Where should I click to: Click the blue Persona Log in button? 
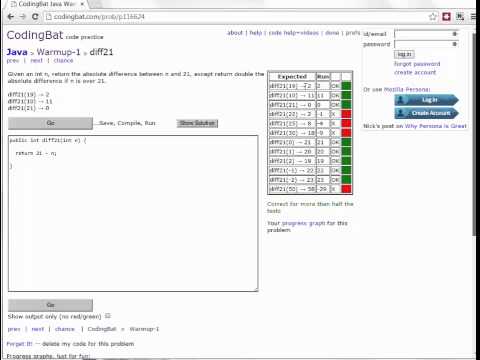point(426,100)
